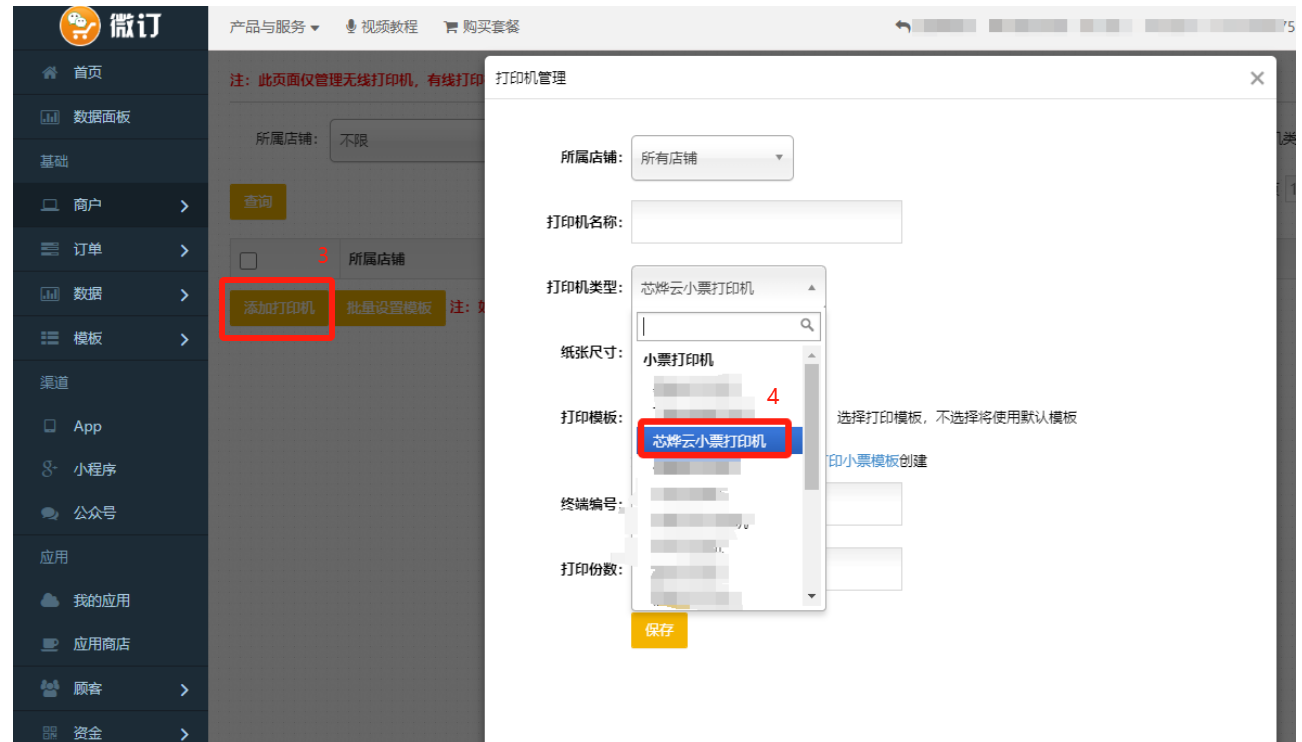Viewport: 1302px width, 742px height.
Task: Click the magnifier icon in printer type search
Action: coord(807,325)
